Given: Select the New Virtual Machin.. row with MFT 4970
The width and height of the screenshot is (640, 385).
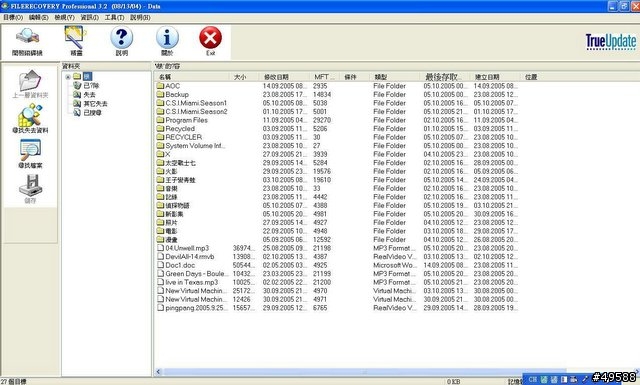Looking at the screenshot, I should click(337, 291).
